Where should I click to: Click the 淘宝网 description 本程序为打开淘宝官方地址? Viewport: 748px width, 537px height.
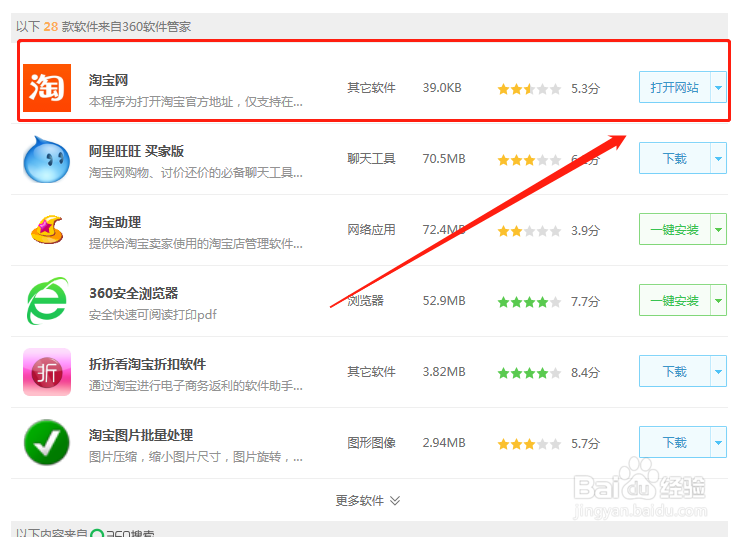pos(196,102)
